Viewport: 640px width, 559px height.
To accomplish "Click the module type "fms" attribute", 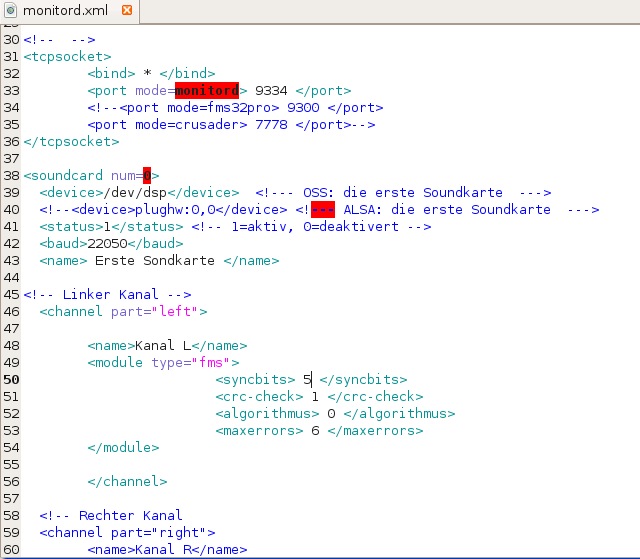I will click(x=191, y=363).
